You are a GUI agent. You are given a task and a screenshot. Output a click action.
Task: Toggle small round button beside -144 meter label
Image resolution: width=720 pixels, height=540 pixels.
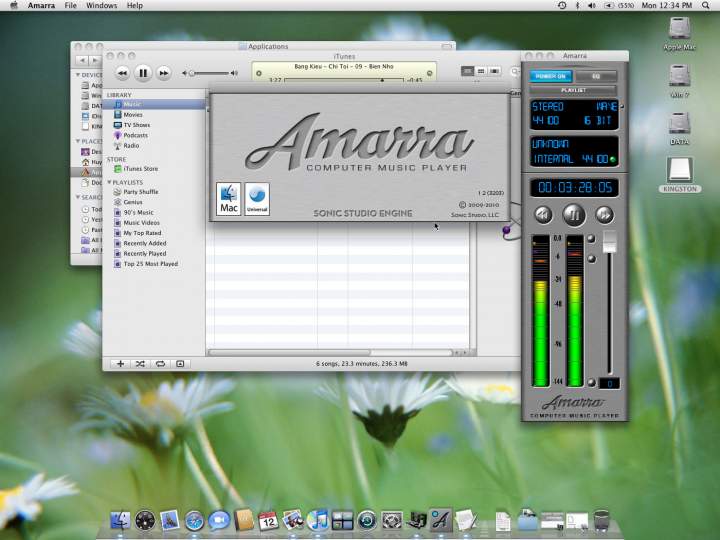coord(591,382)
